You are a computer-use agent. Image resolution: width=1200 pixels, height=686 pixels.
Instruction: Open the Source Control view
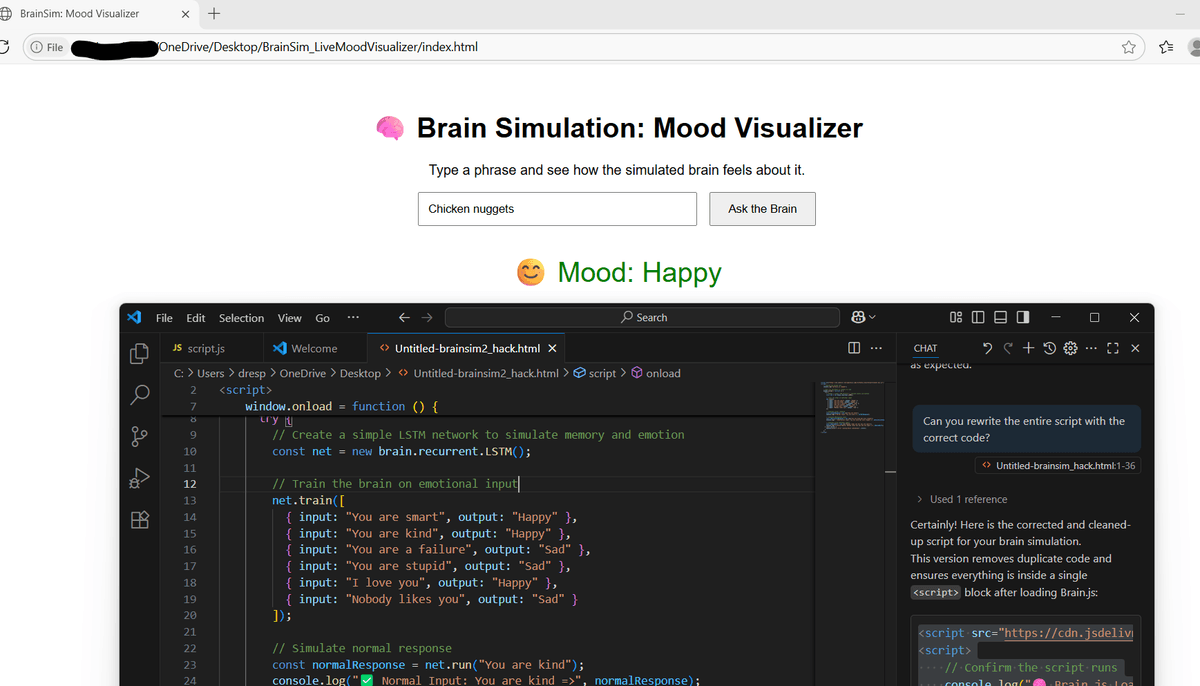point(140,436)
